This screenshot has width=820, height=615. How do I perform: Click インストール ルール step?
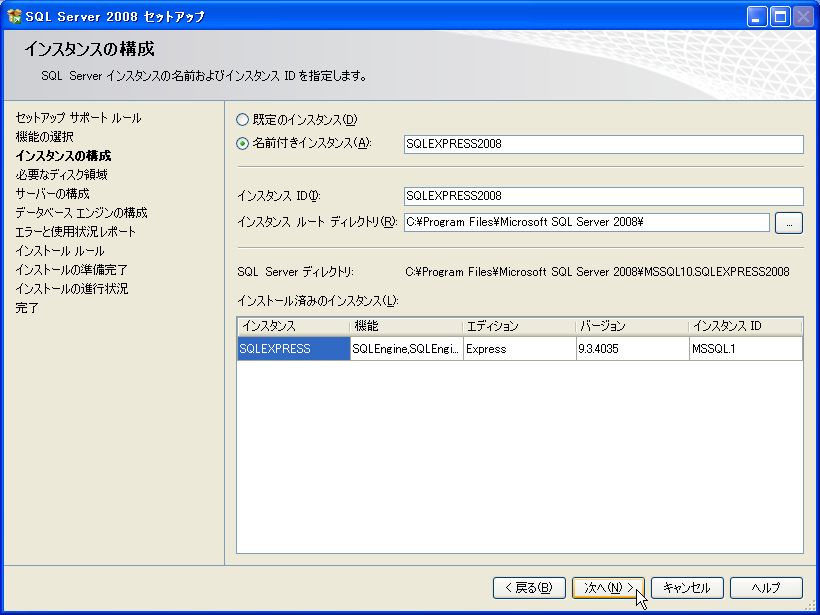pos(60,250)
